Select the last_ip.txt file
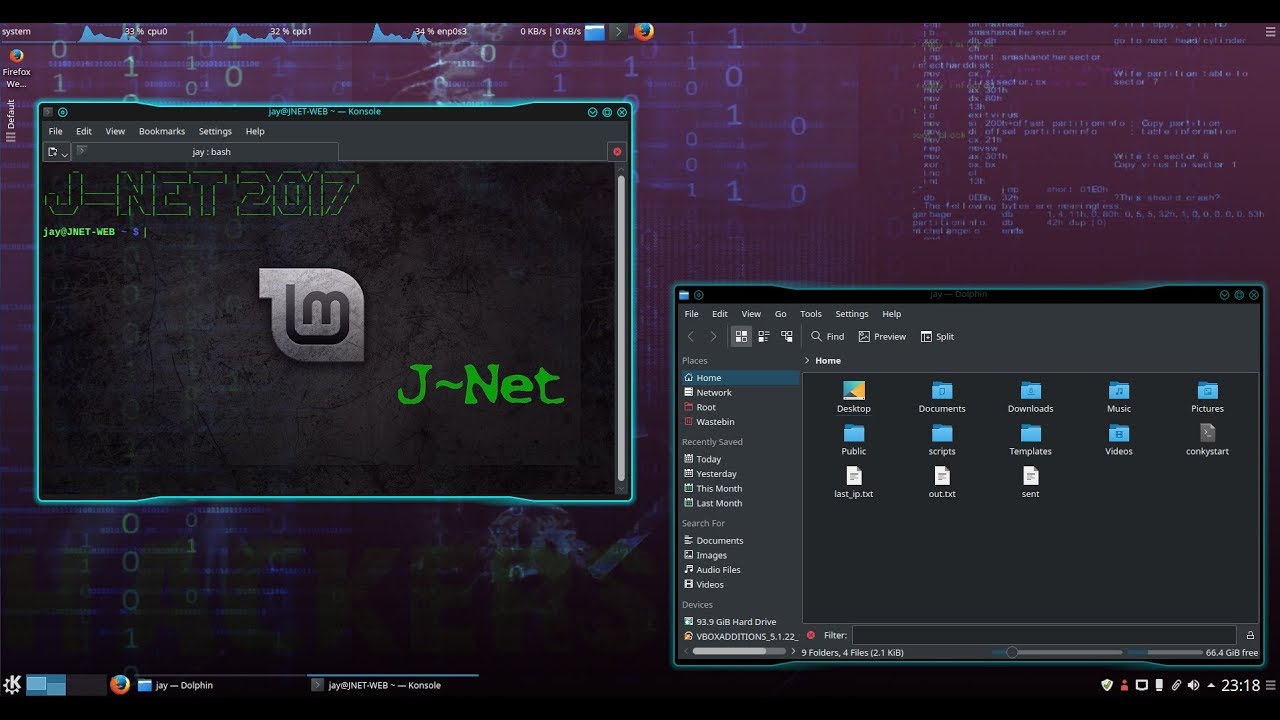Image resolution: width=1280 pixels, height=720 pixels. [x=854, y=476]
